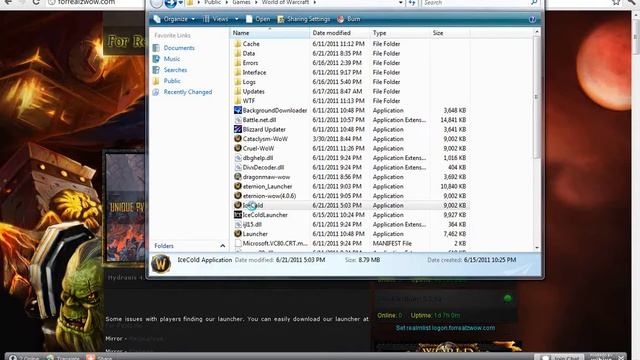Click Public in the breadcrumb path
The width and height of the screenshot is (640, 360).
pos(212,2)
